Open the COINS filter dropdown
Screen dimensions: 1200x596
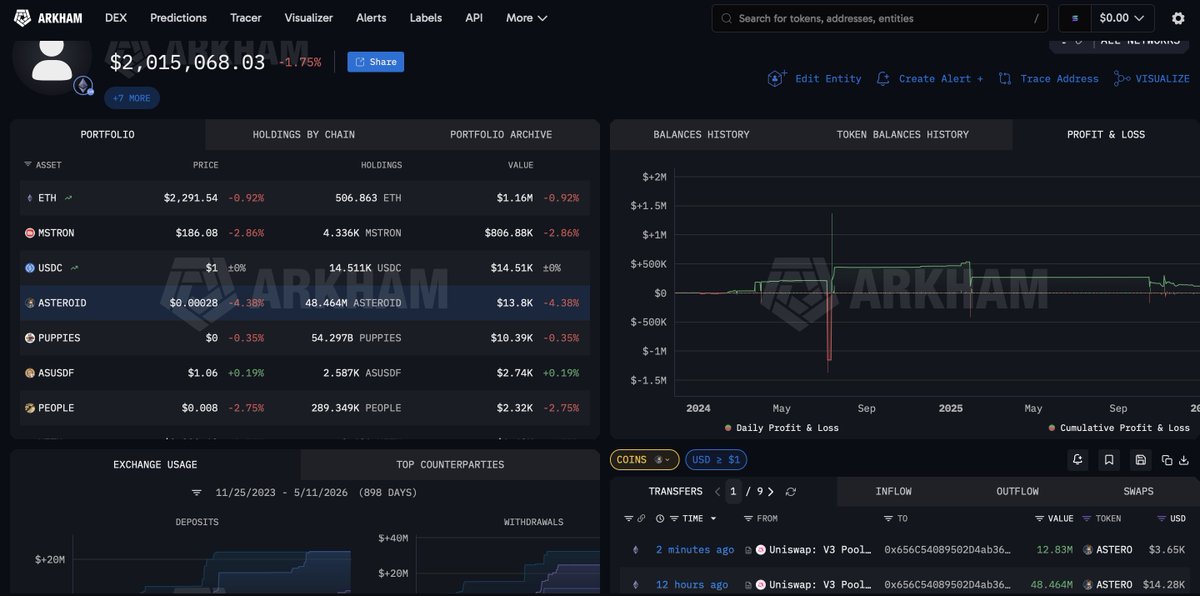click(x=645, y=460)
